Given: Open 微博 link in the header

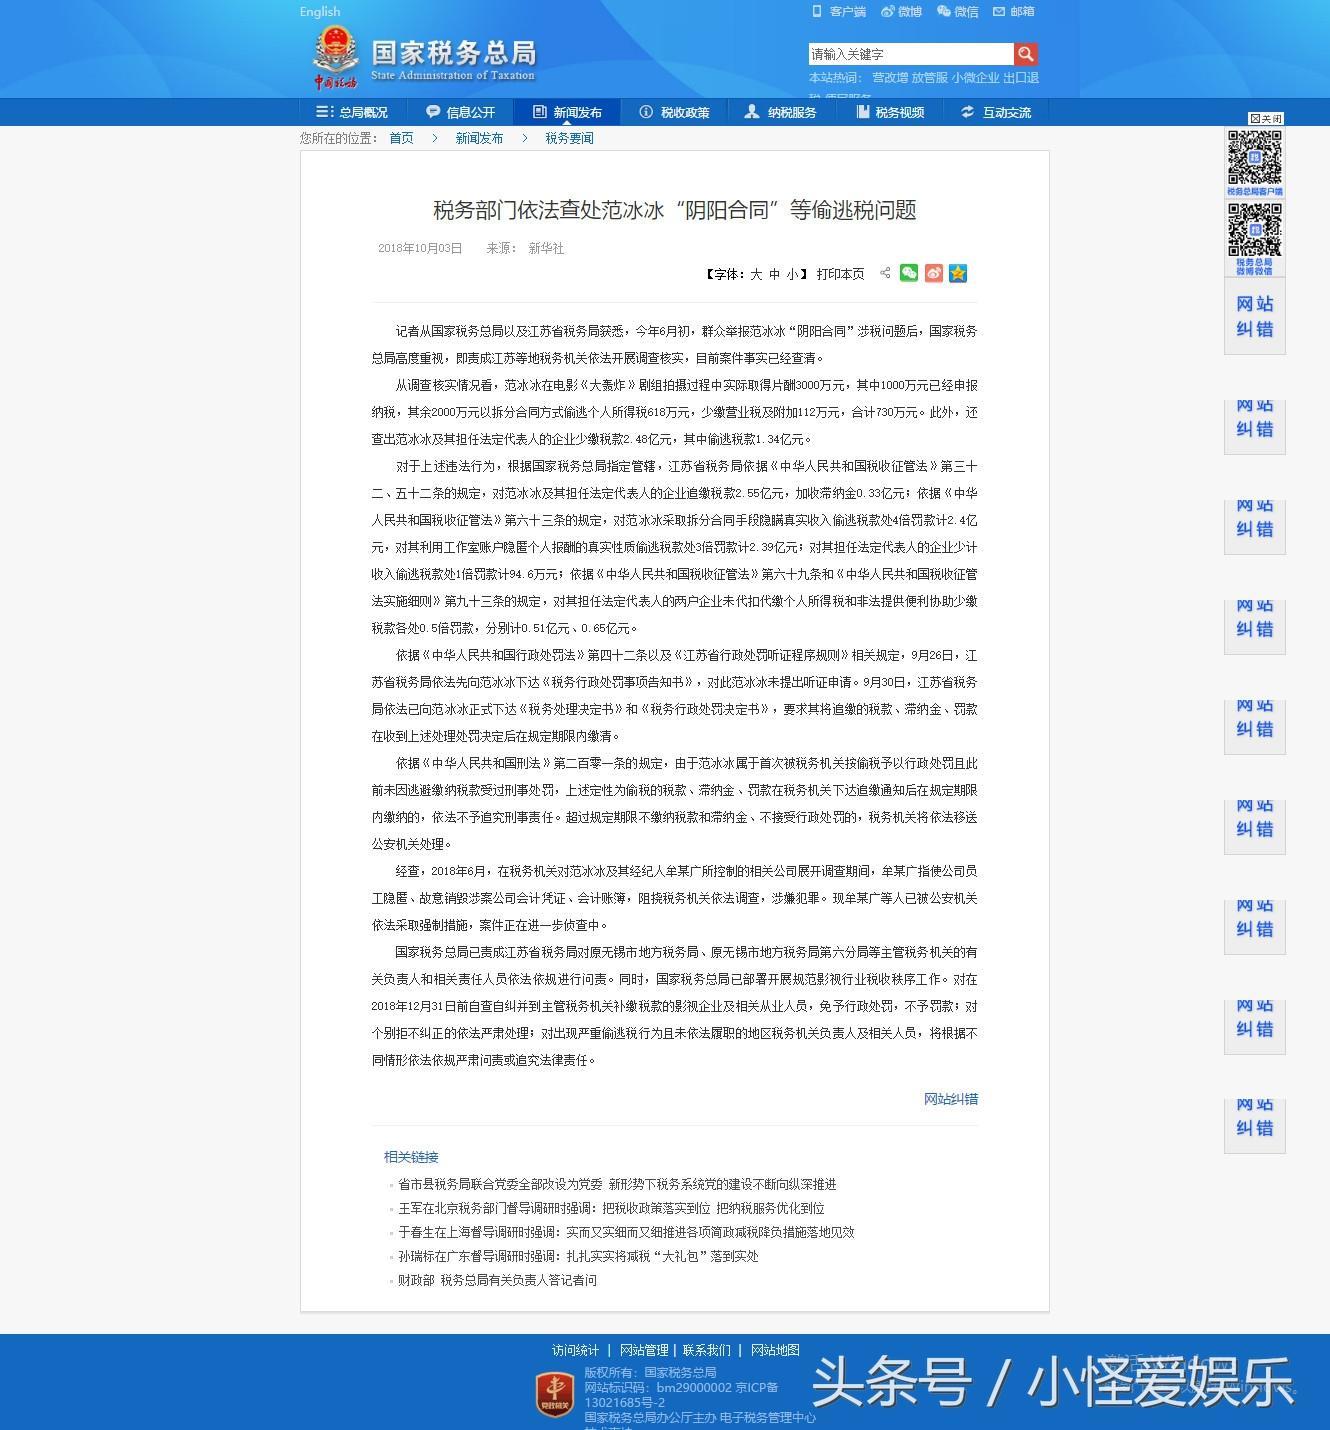Looking at the screenshot, I should (x=901, y=12).
